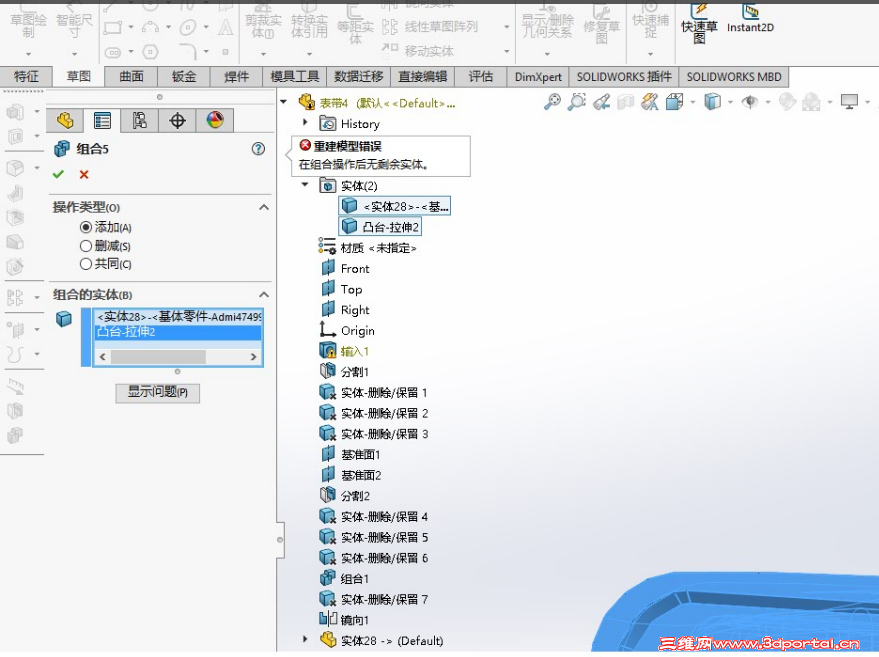Select <实体28> entry in bodies list
This screenshot has width=879, height=657.
pos(178,317)
